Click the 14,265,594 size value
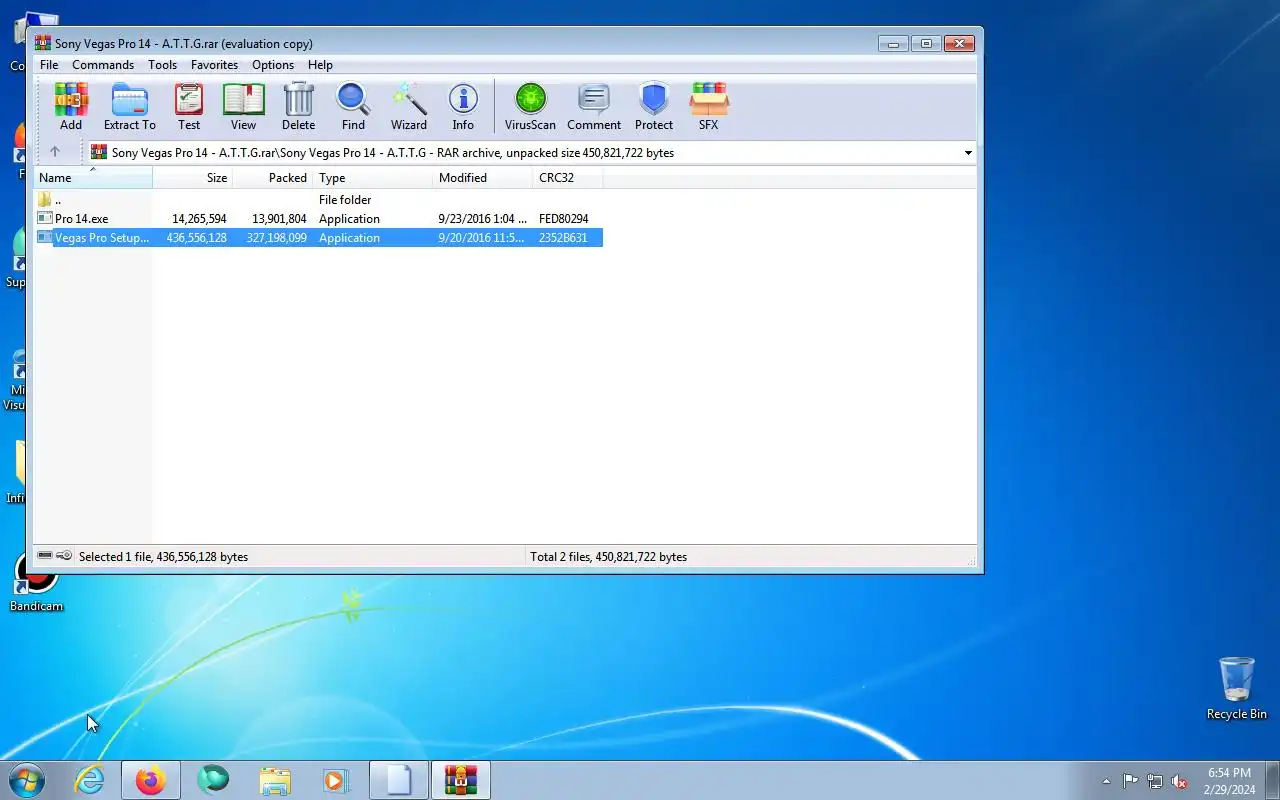 pos(199,219)
